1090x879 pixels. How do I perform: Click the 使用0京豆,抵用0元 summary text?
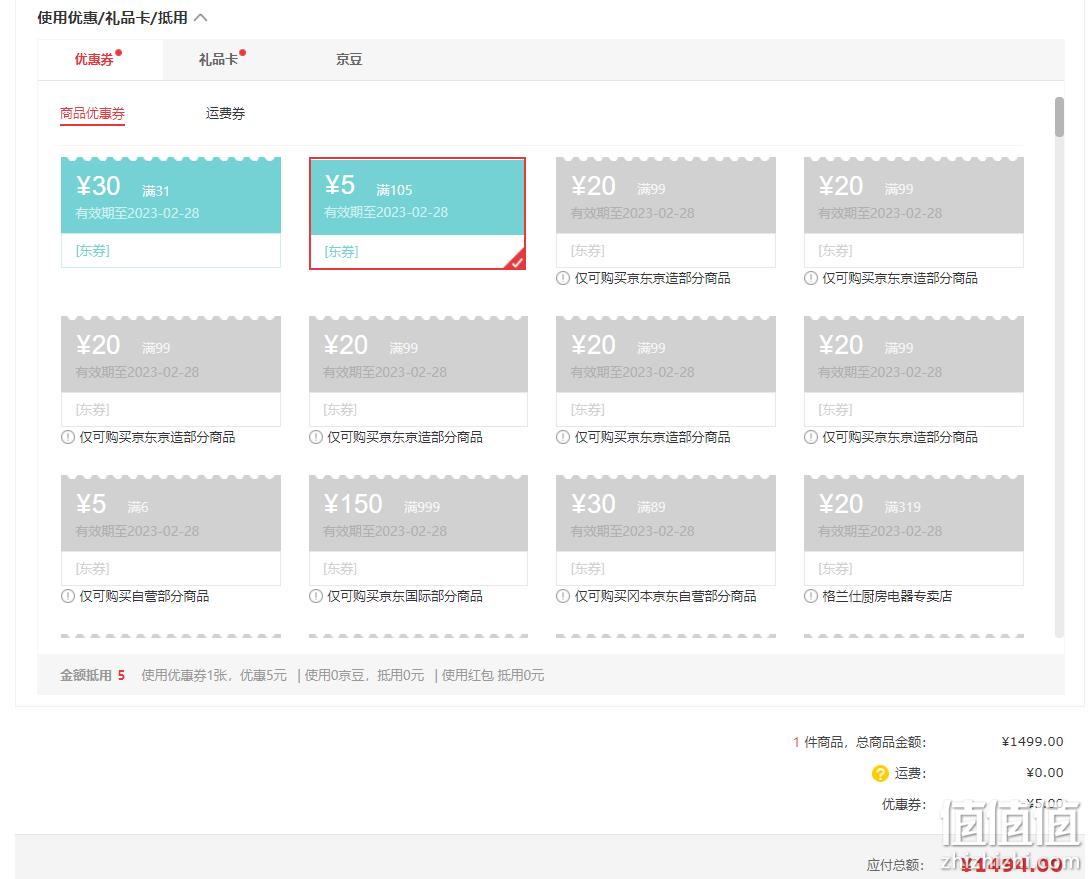pos(364,675)
